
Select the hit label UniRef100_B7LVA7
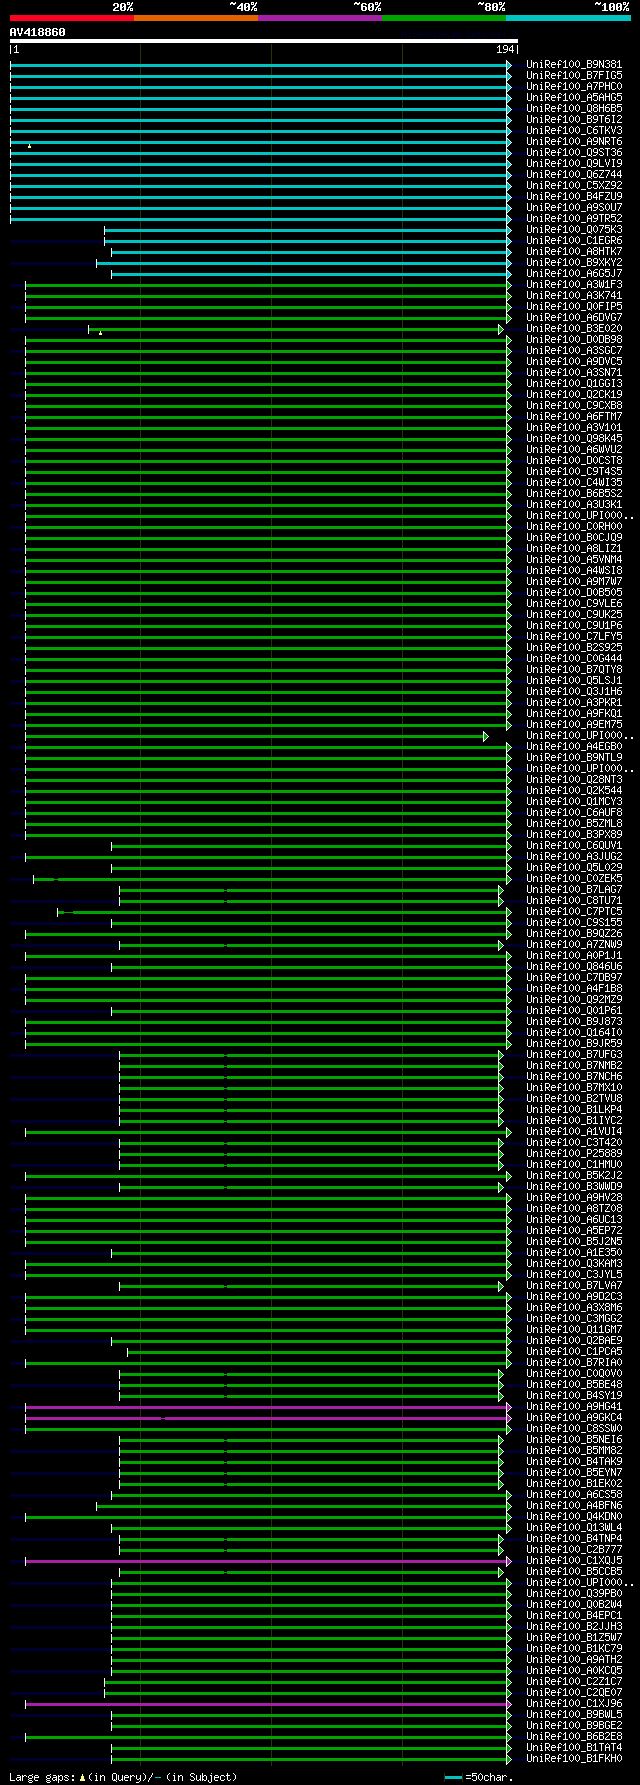click(x=574, y=1285)
